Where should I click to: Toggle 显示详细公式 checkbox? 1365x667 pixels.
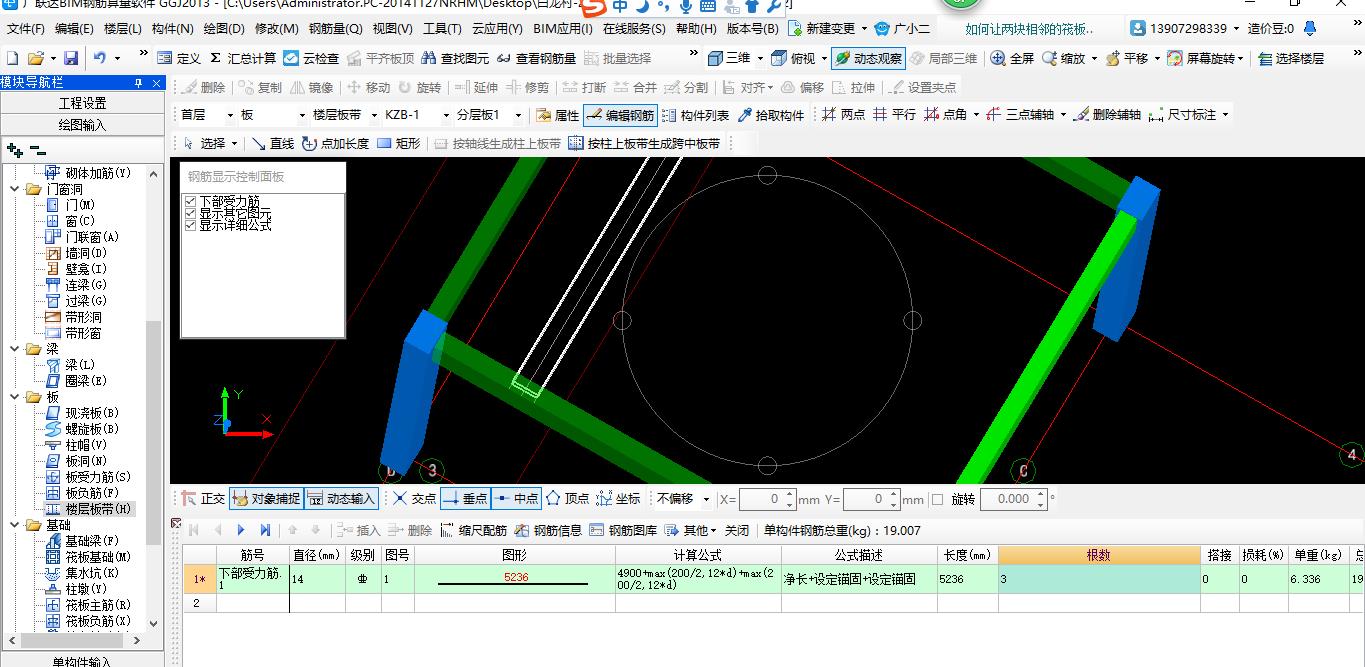tap(191, 226)
